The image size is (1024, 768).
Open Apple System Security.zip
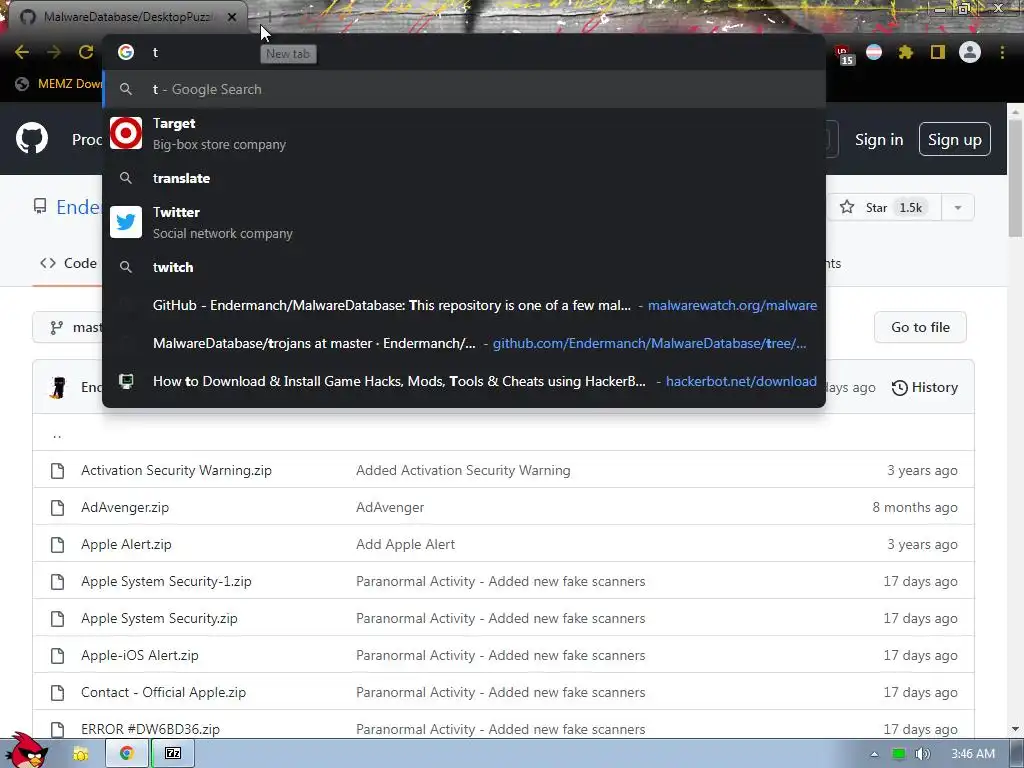pos(159,618)
